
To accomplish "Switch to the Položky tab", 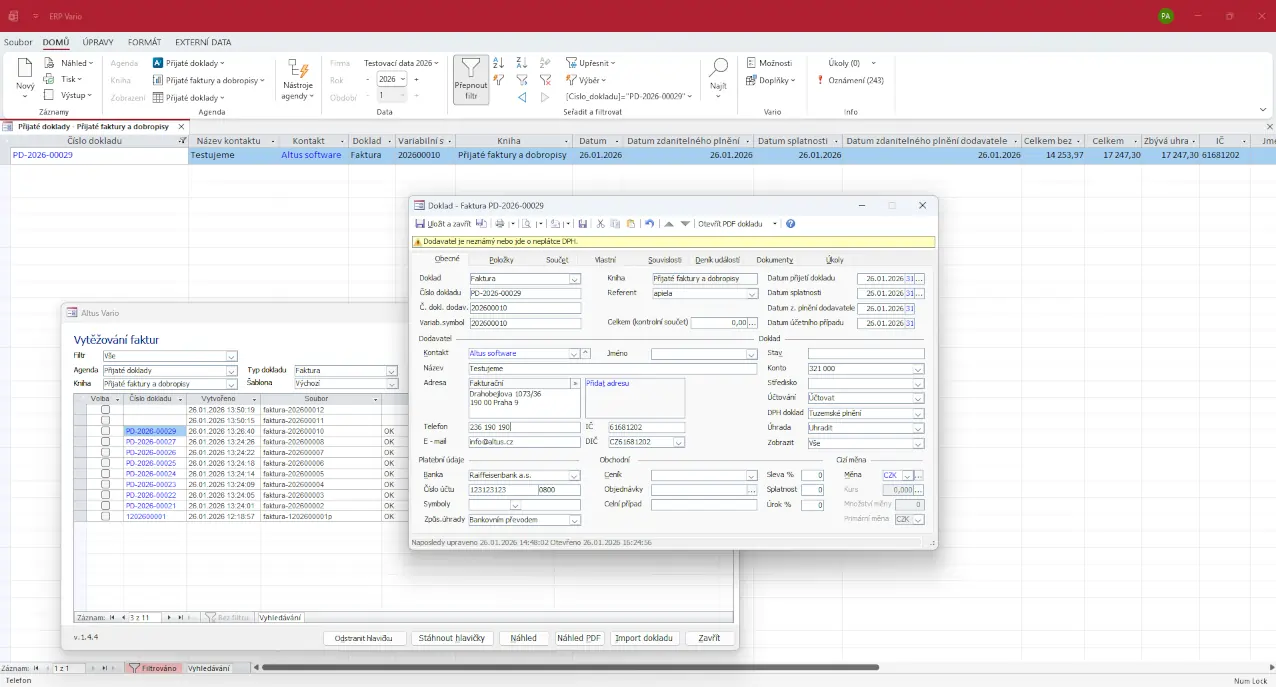I will (501, 260).
